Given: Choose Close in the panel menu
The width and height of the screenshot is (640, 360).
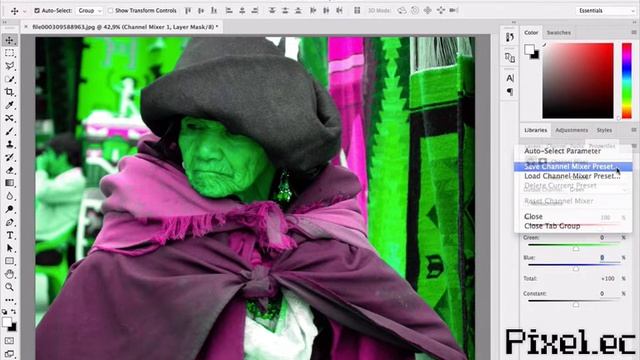Looking at the screenshot, I should 533,216.
